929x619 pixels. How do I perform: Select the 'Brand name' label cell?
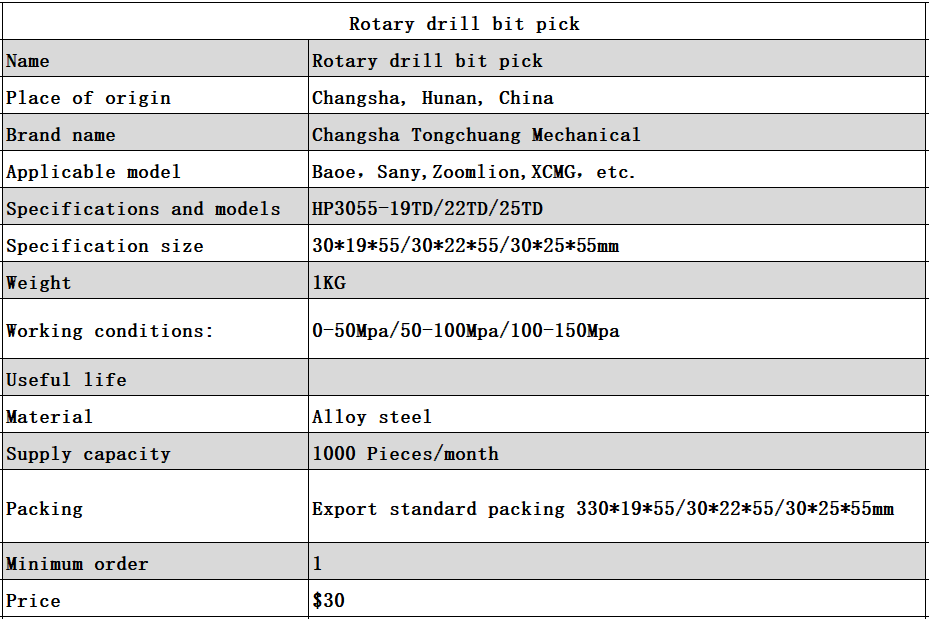tap(155, 133)
